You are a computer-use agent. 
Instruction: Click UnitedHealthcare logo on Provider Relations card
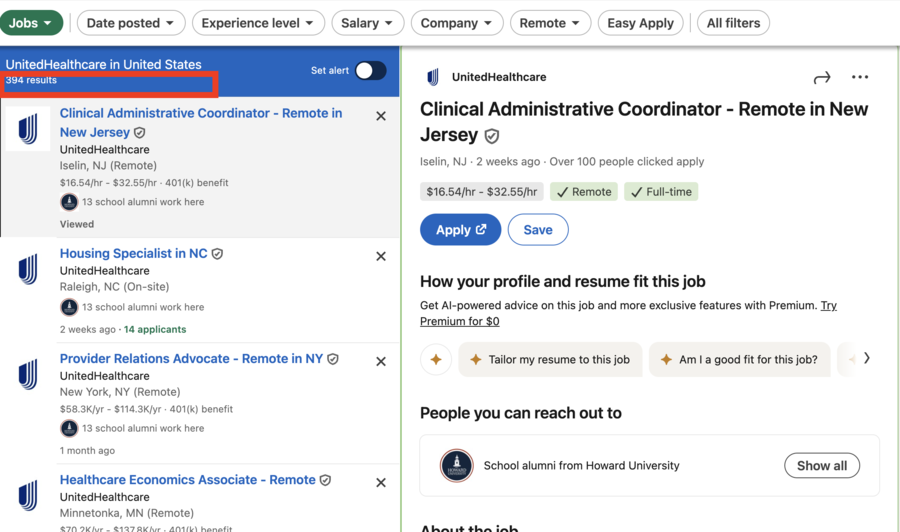pyautogui.click(x=28, y=374)
